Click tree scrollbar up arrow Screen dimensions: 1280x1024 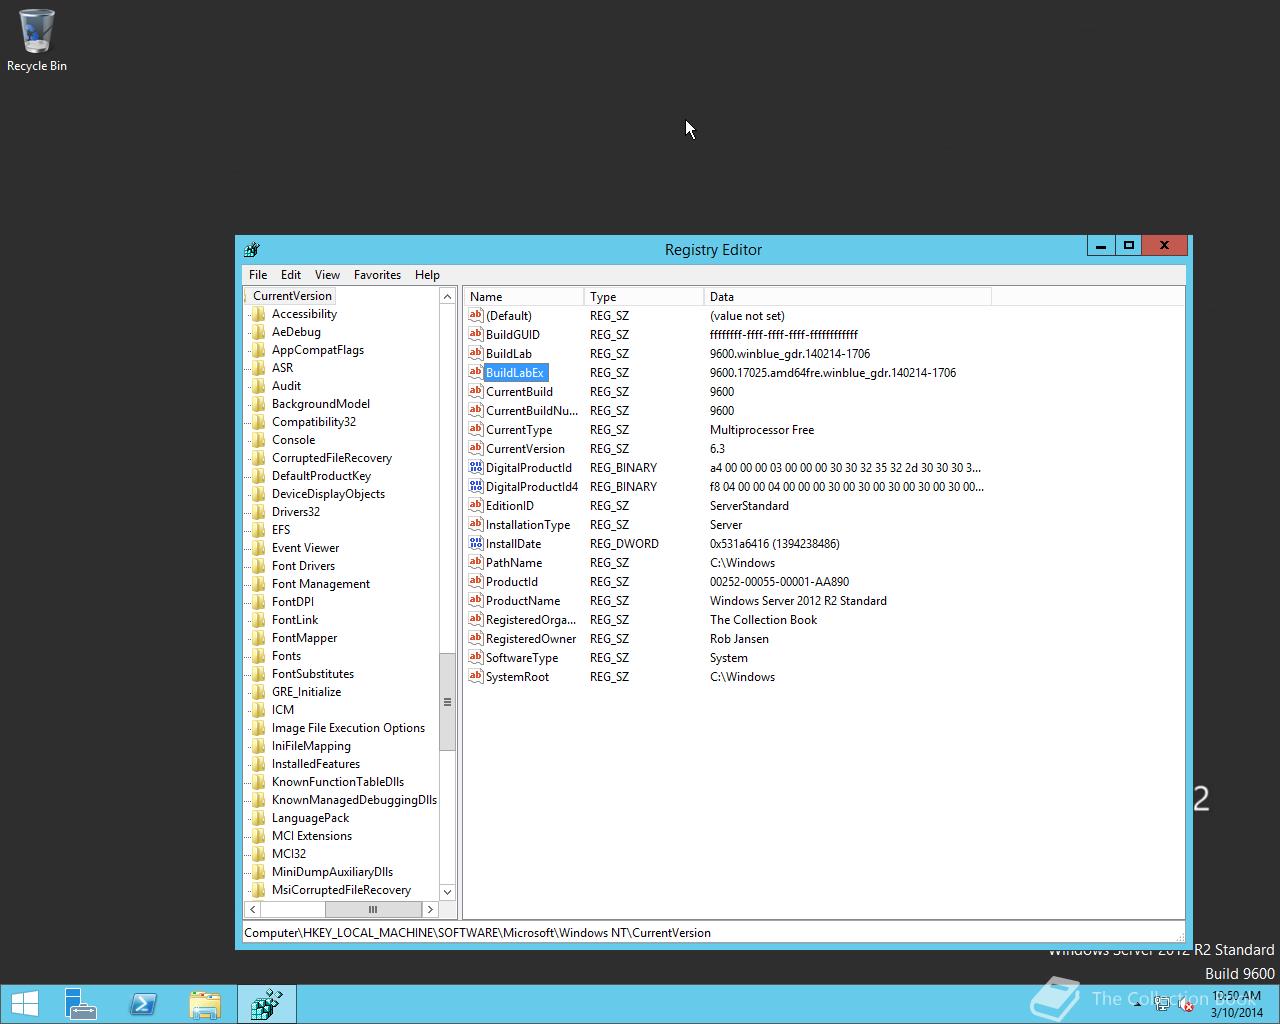point(447,297)
